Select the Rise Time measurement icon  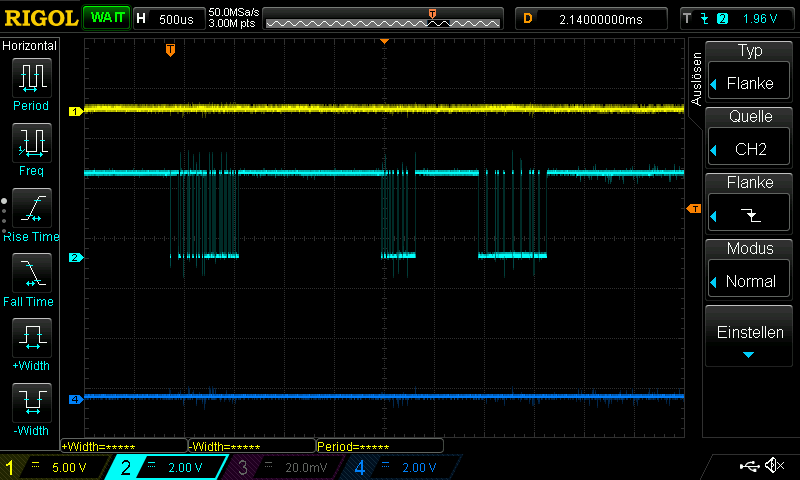[x=32, y=208]
